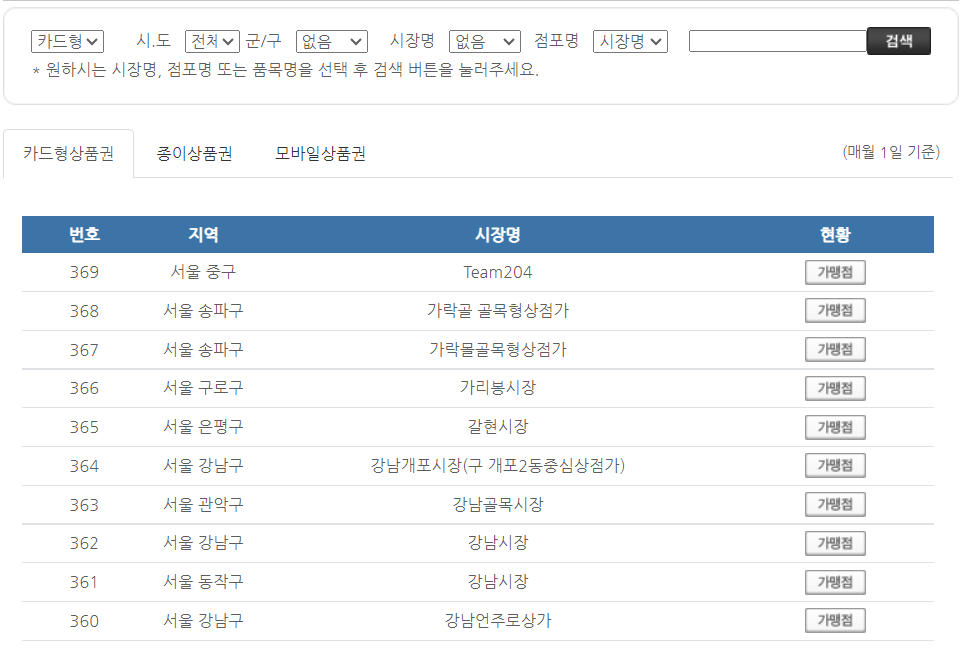The height and width of the screenshot is (654, 965).
Task: Click the 서울 동작구 region cell
Action: 203,581
